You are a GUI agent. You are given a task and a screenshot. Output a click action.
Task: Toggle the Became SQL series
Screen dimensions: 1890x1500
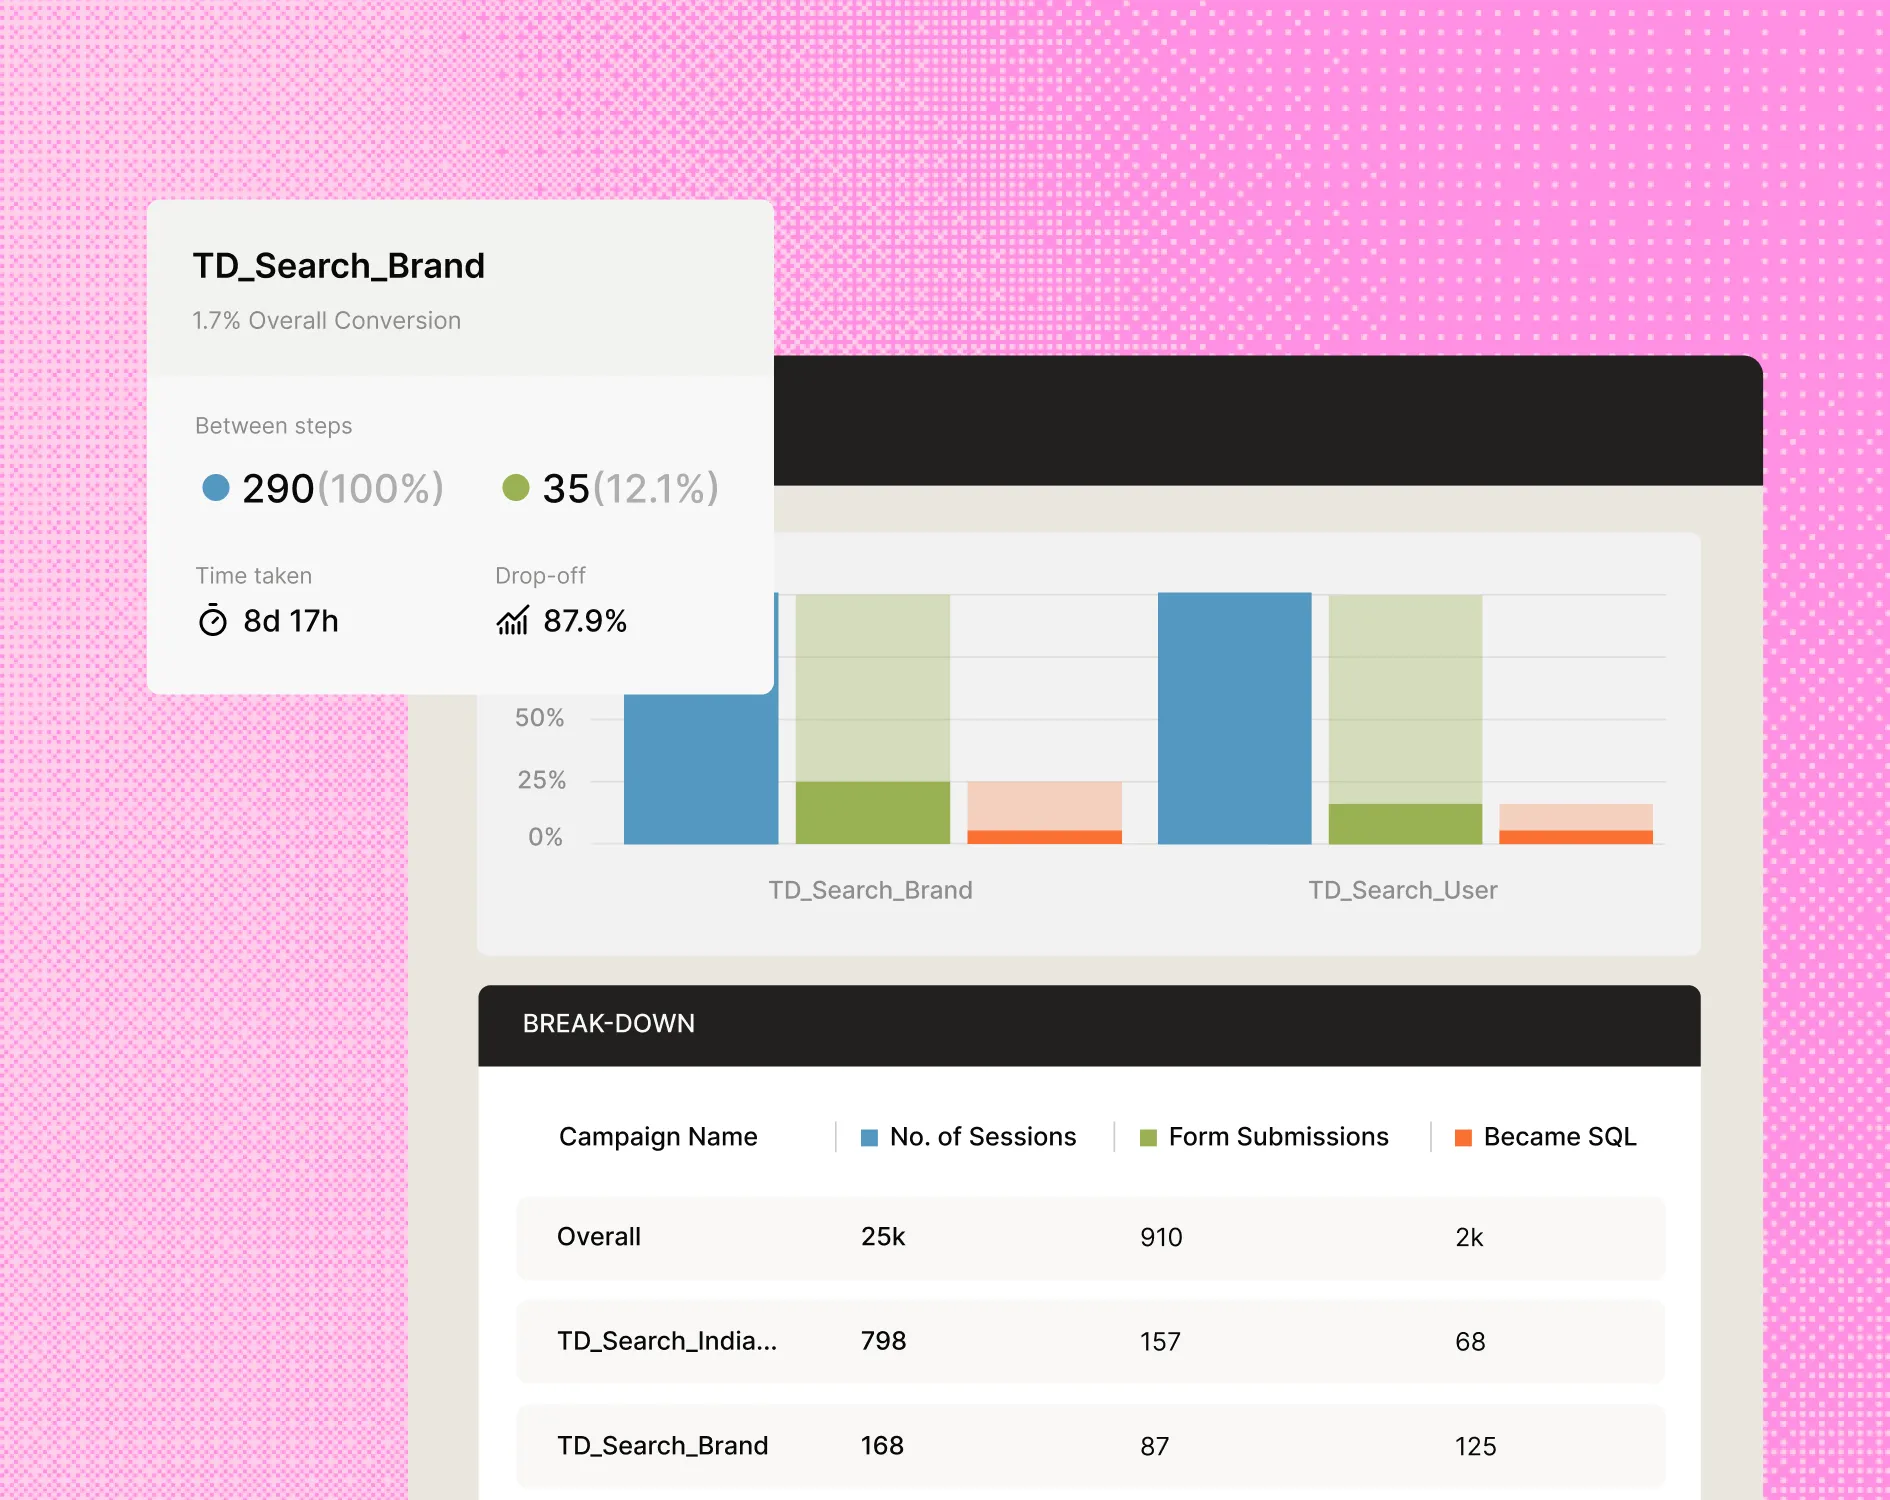(1559, 1136)
